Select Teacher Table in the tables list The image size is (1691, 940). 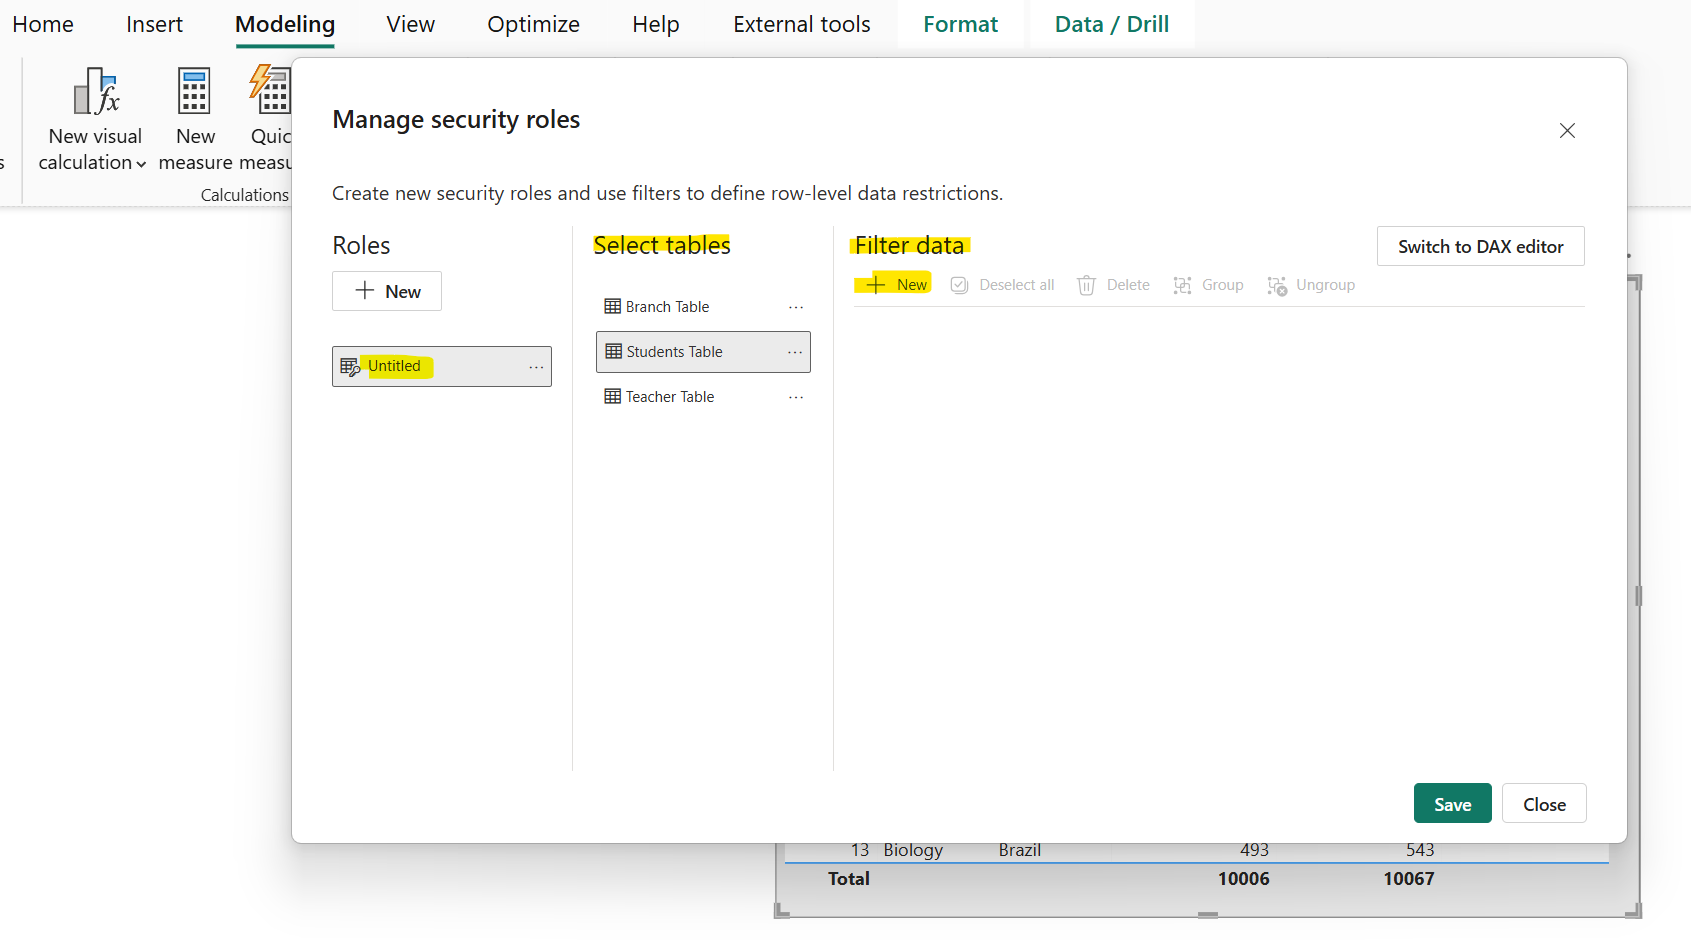pyautogui.click(x=670, y=397)
